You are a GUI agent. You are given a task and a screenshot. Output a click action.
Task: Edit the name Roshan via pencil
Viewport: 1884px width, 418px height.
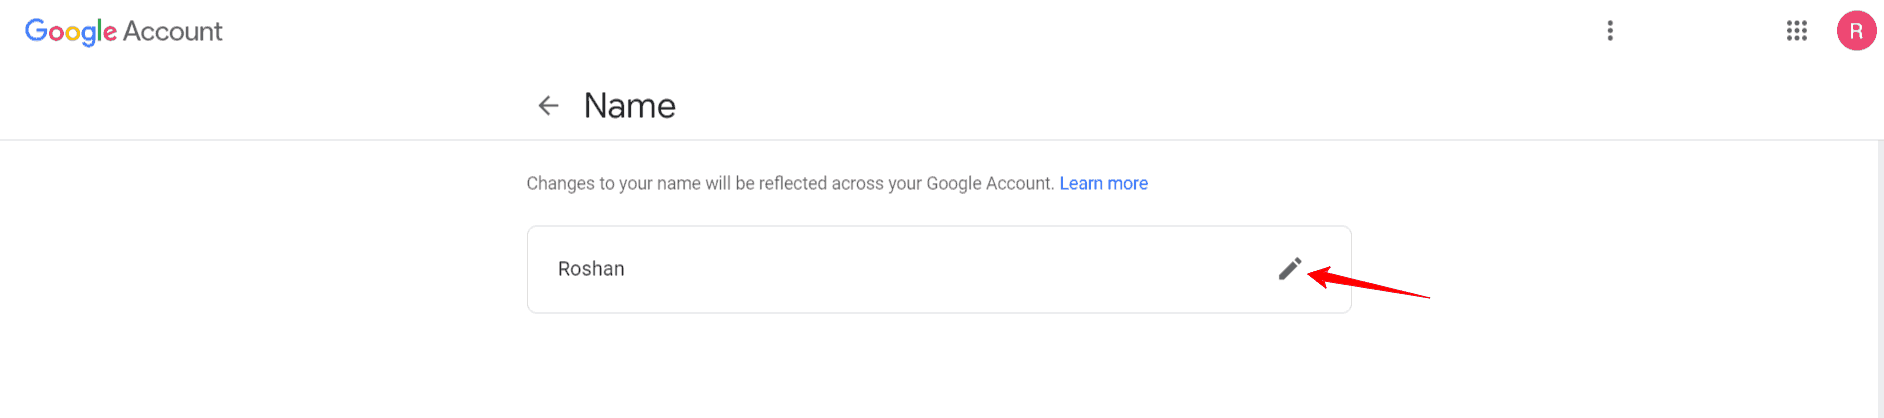coord(1290,269)
